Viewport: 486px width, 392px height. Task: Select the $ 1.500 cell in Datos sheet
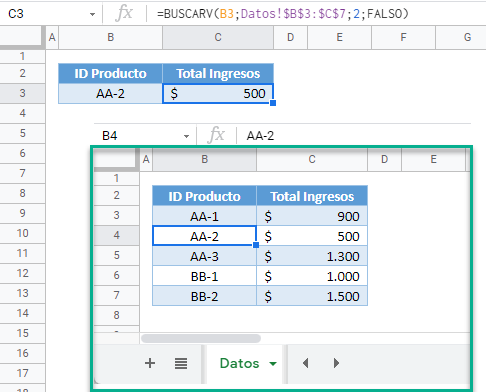312,296
